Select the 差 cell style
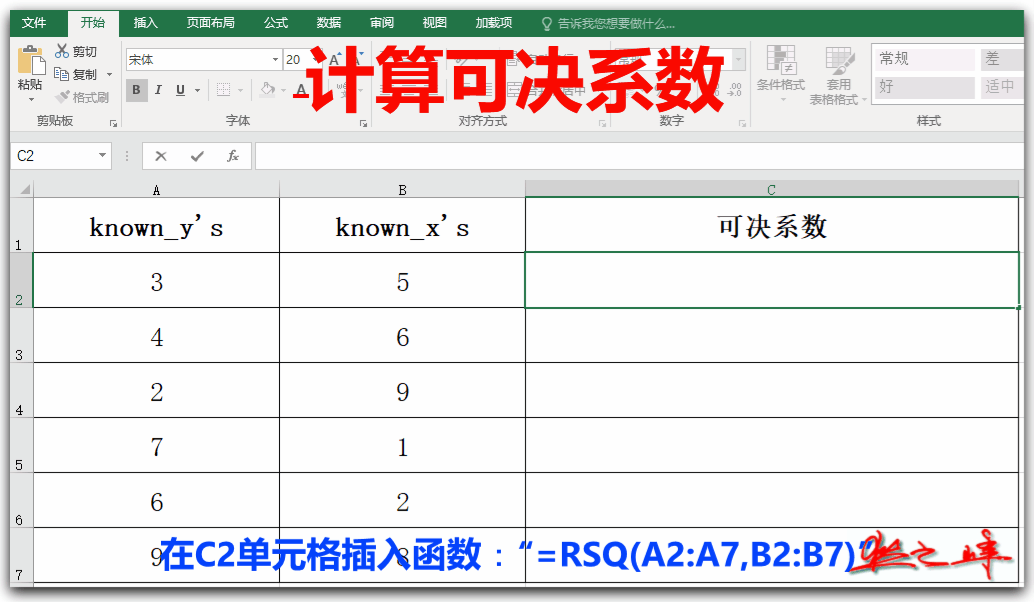 pyautogui.click(x=1002, y=59)
